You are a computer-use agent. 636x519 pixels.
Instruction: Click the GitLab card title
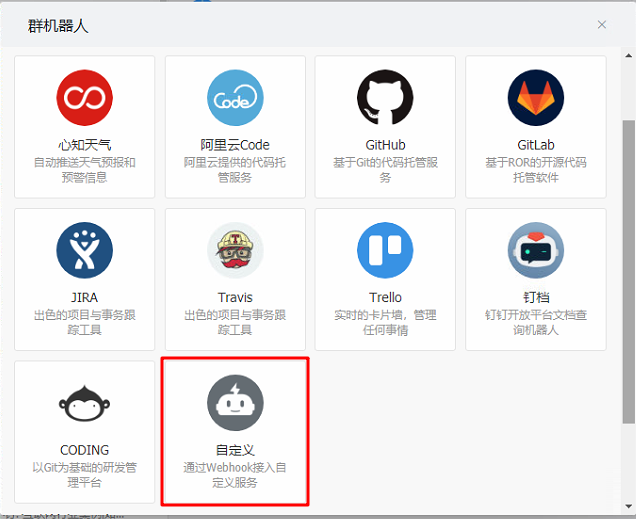[536, 145]
